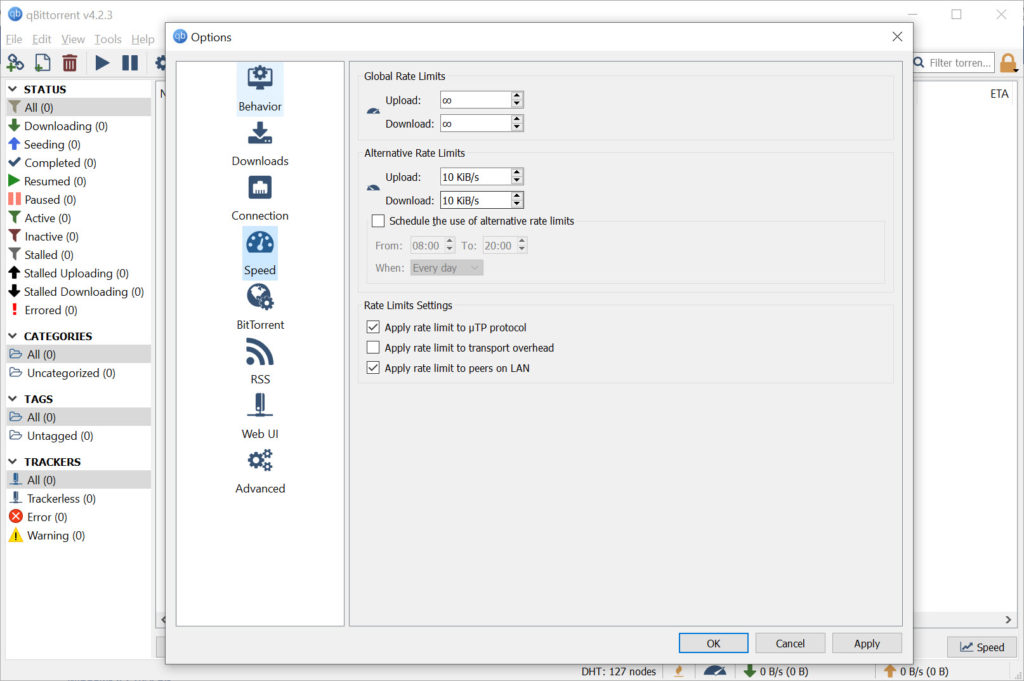Open the Downloads options page
The width and height of the screenshot is (1024, 681).
260,144
